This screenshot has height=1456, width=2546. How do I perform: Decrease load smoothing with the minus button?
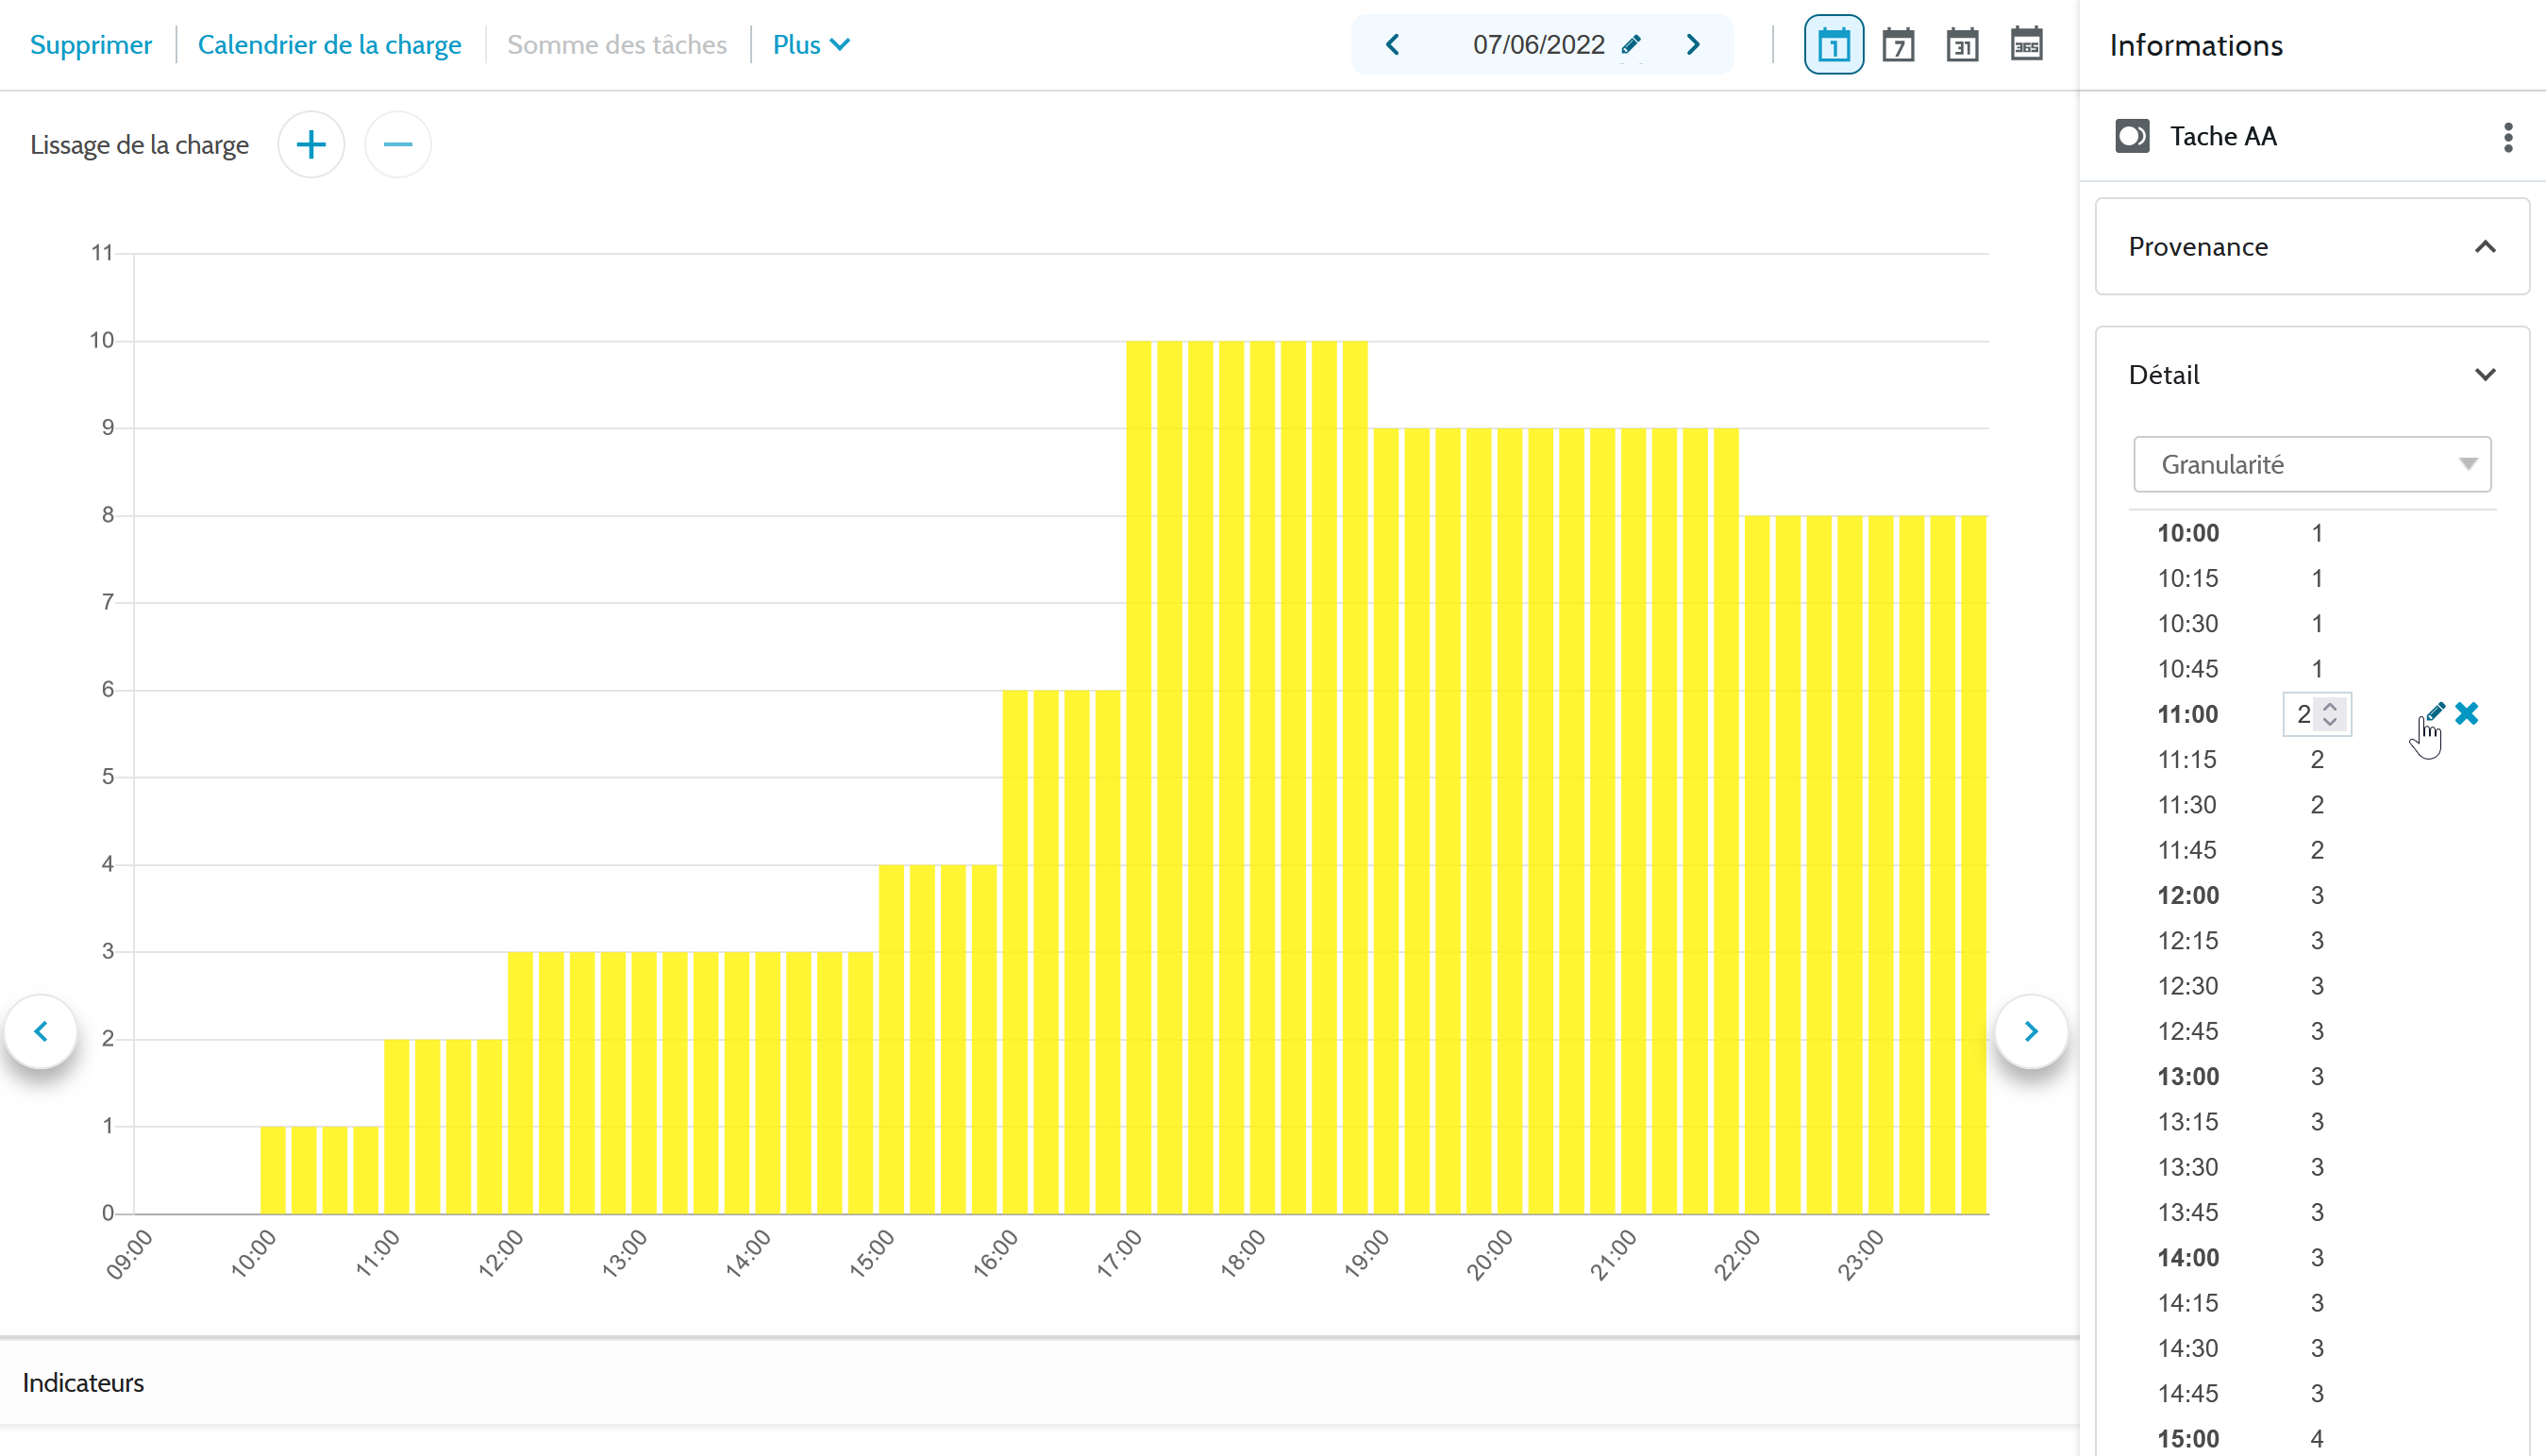pyautogui.click(x=397, y=145)
